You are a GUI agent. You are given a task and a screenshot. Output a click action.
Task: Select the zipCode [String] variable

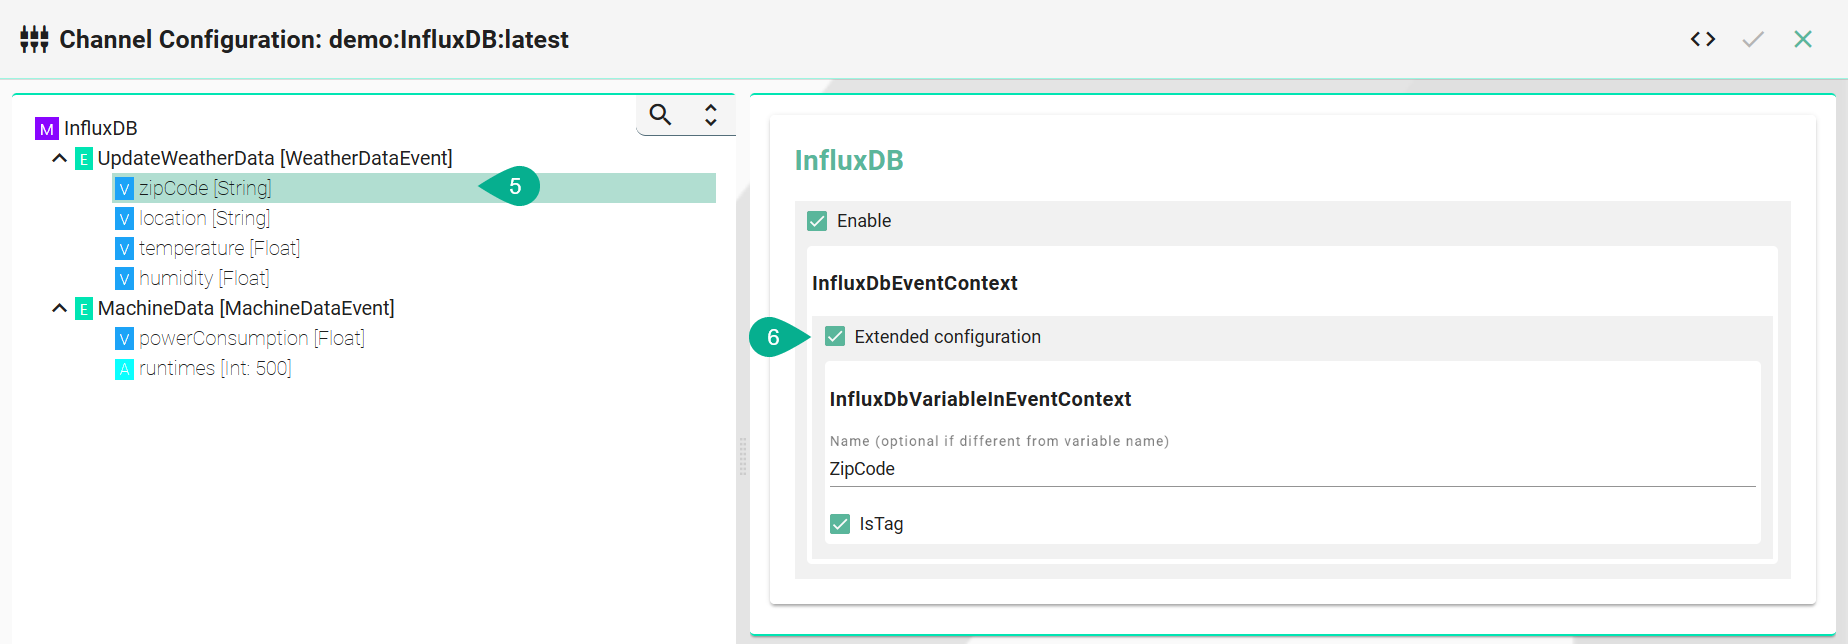point(205,188)
